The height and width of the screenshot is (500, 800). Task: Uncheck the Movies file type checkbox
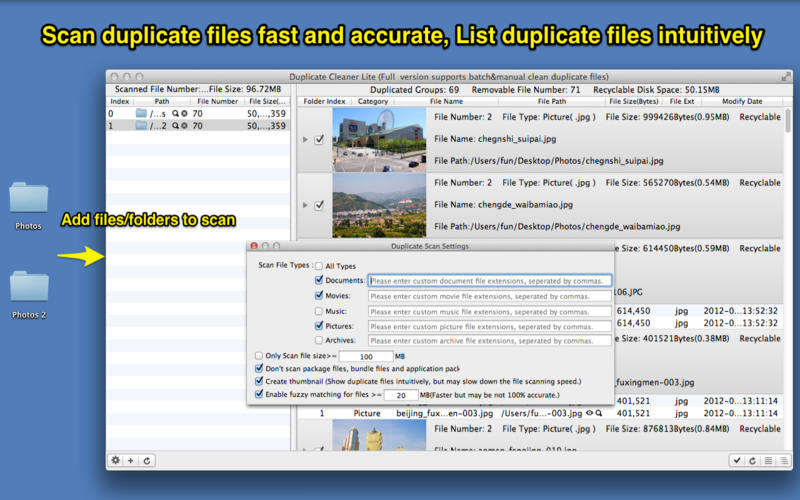pyautogui.click(x=319, y=295)
